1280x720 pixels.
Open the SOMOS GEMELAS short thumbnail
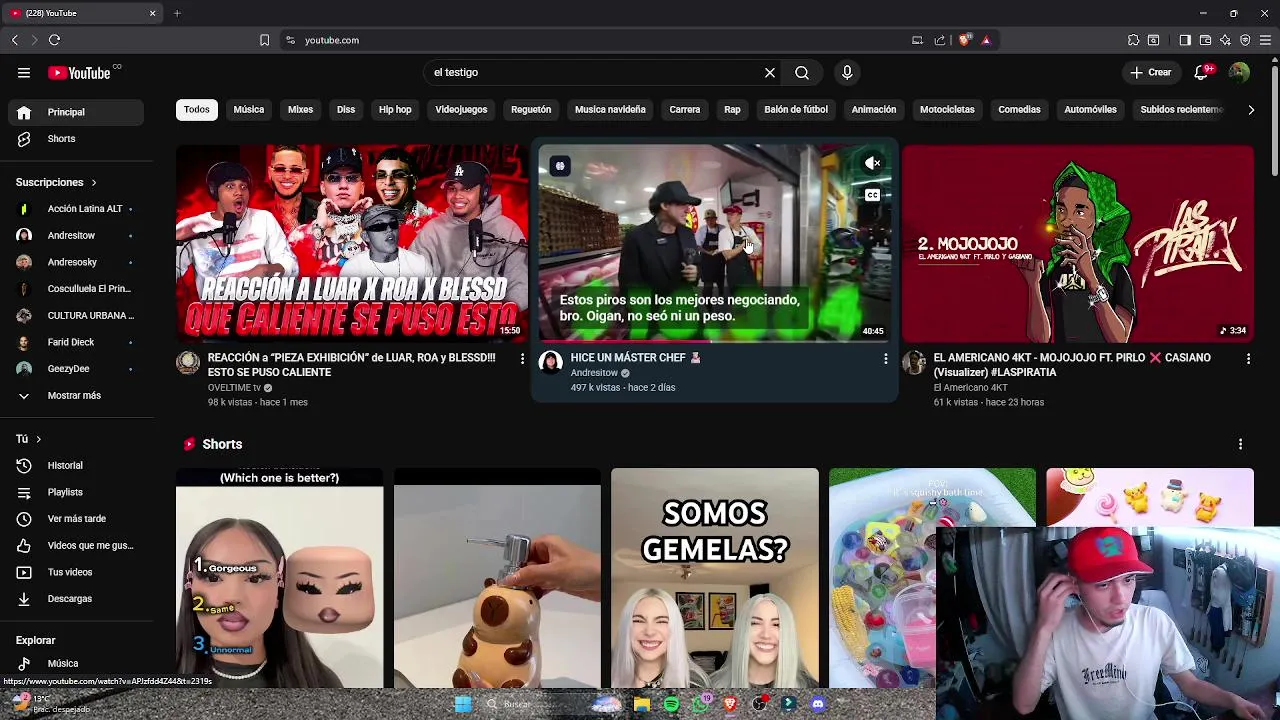(x=714, y=578)
